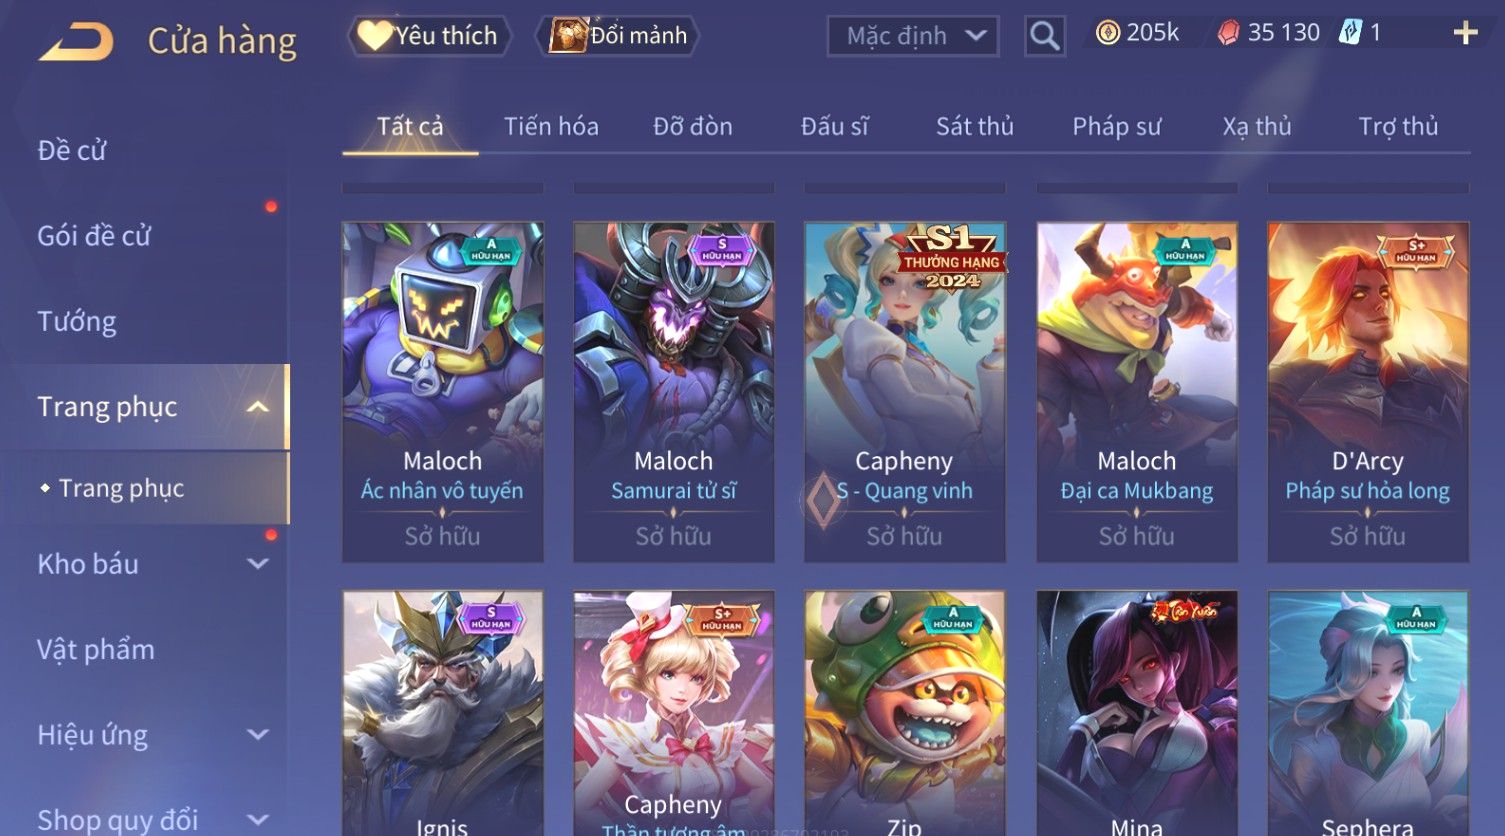Open Yêu thích heart favorites

coord(429,36)
